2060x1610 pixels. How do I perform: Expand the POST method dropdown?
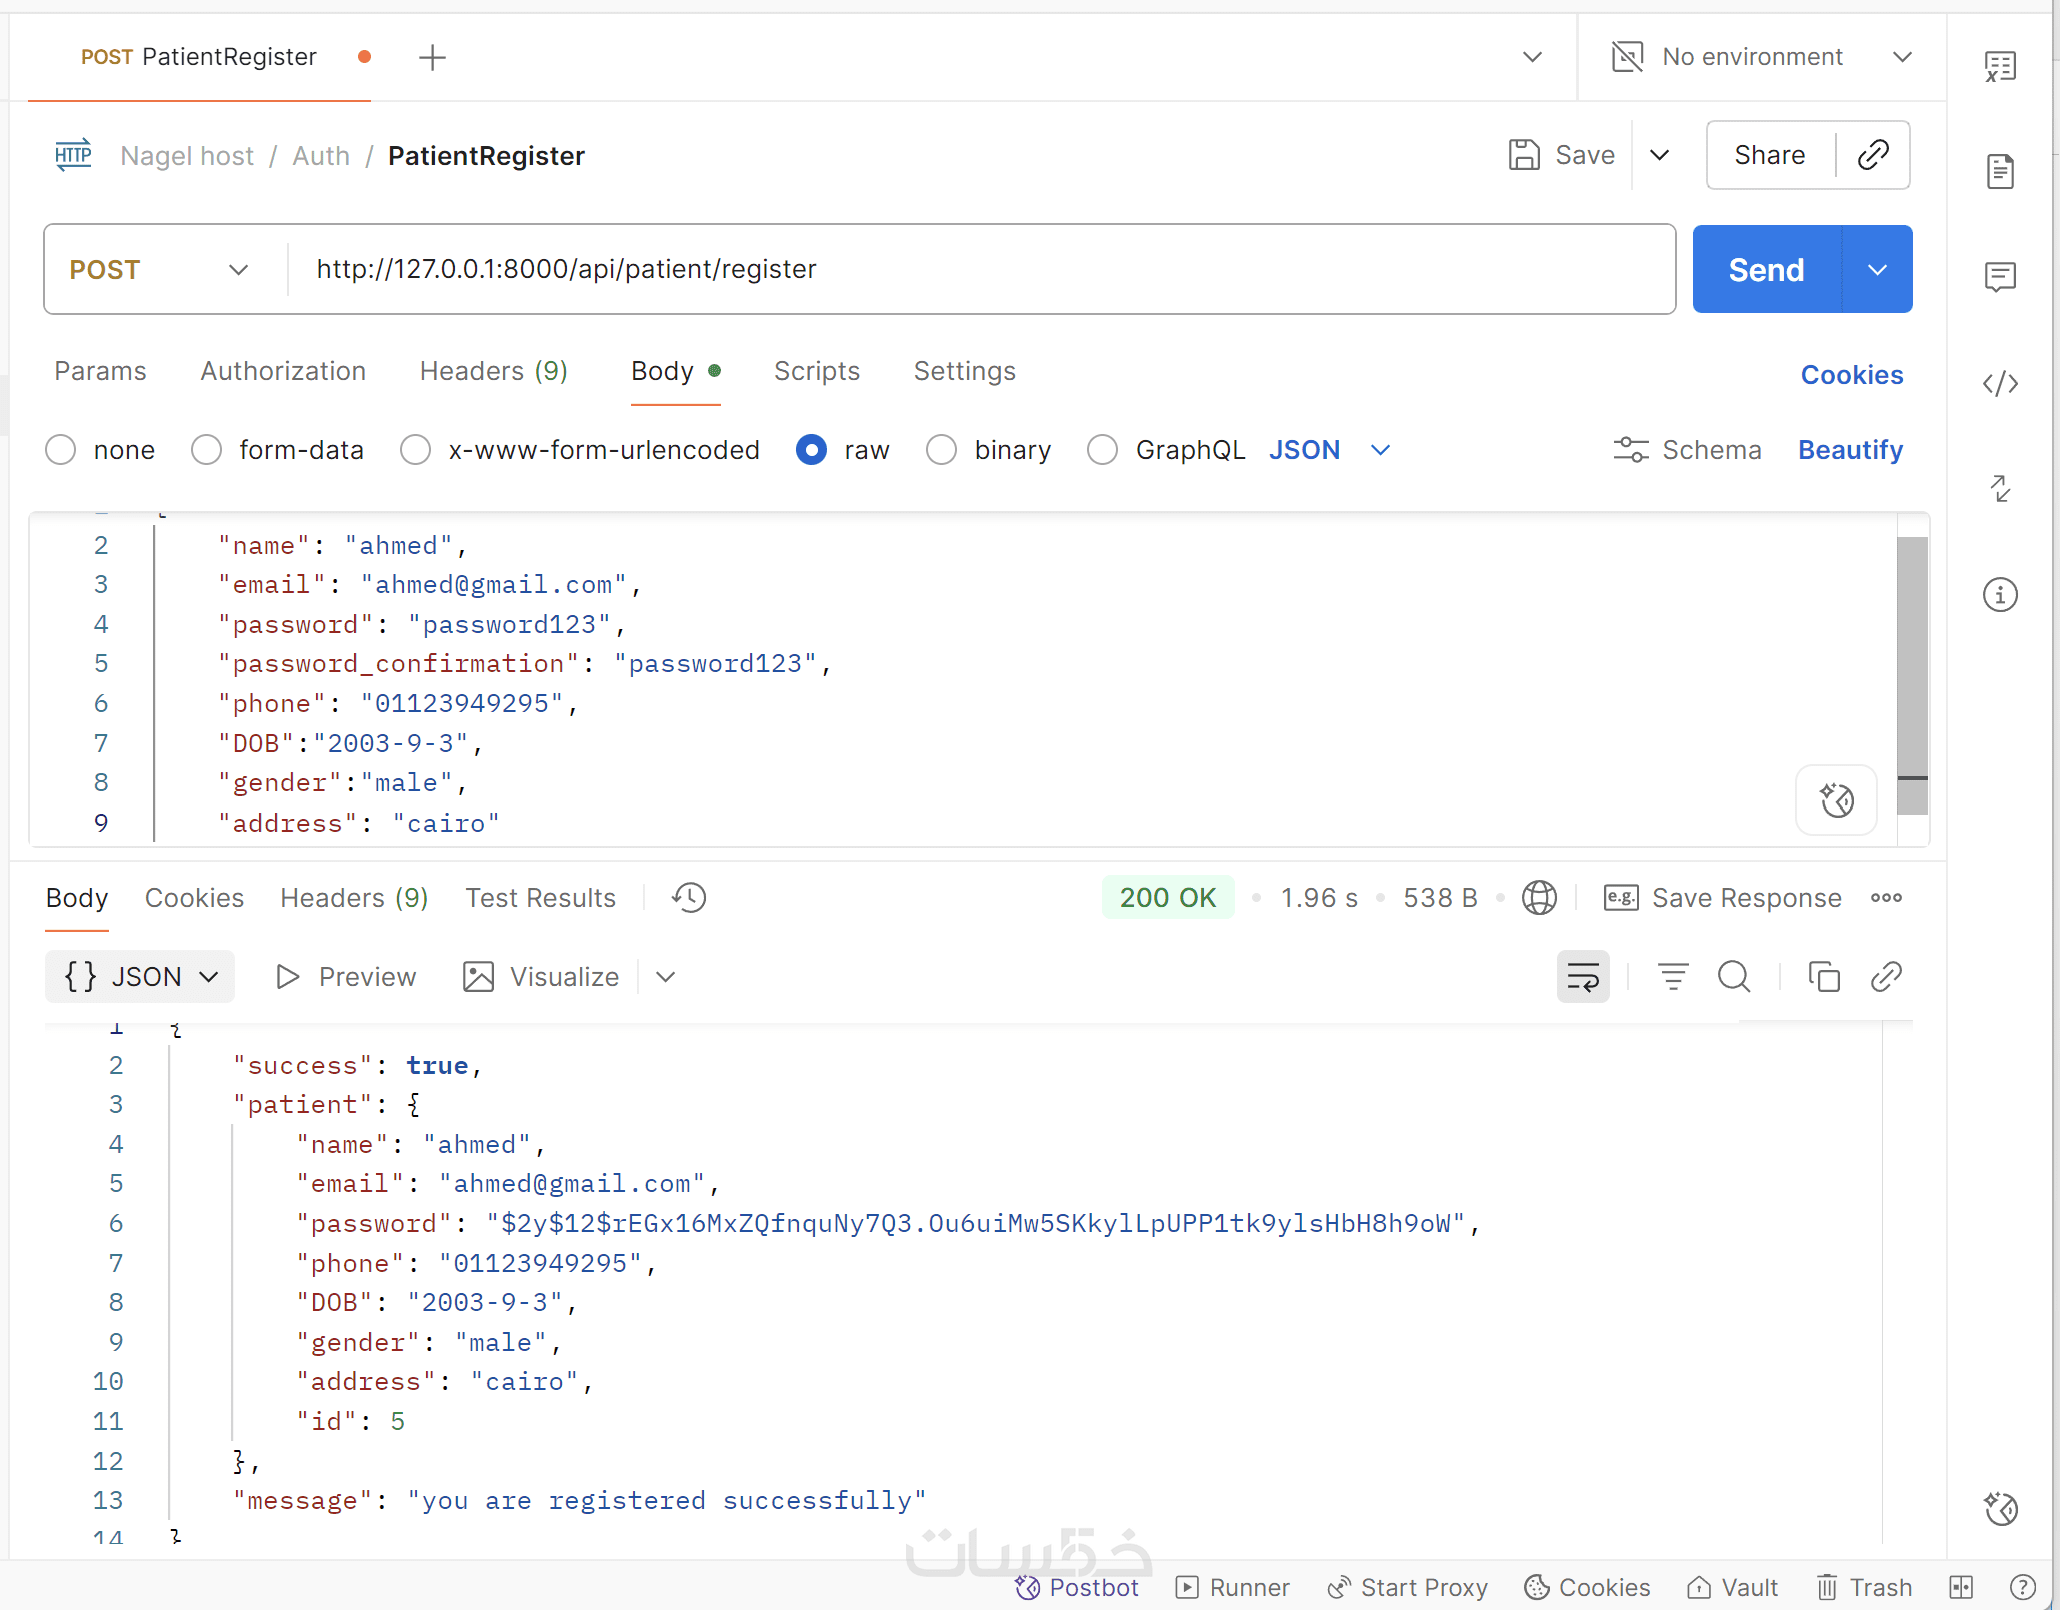[238, 270]
